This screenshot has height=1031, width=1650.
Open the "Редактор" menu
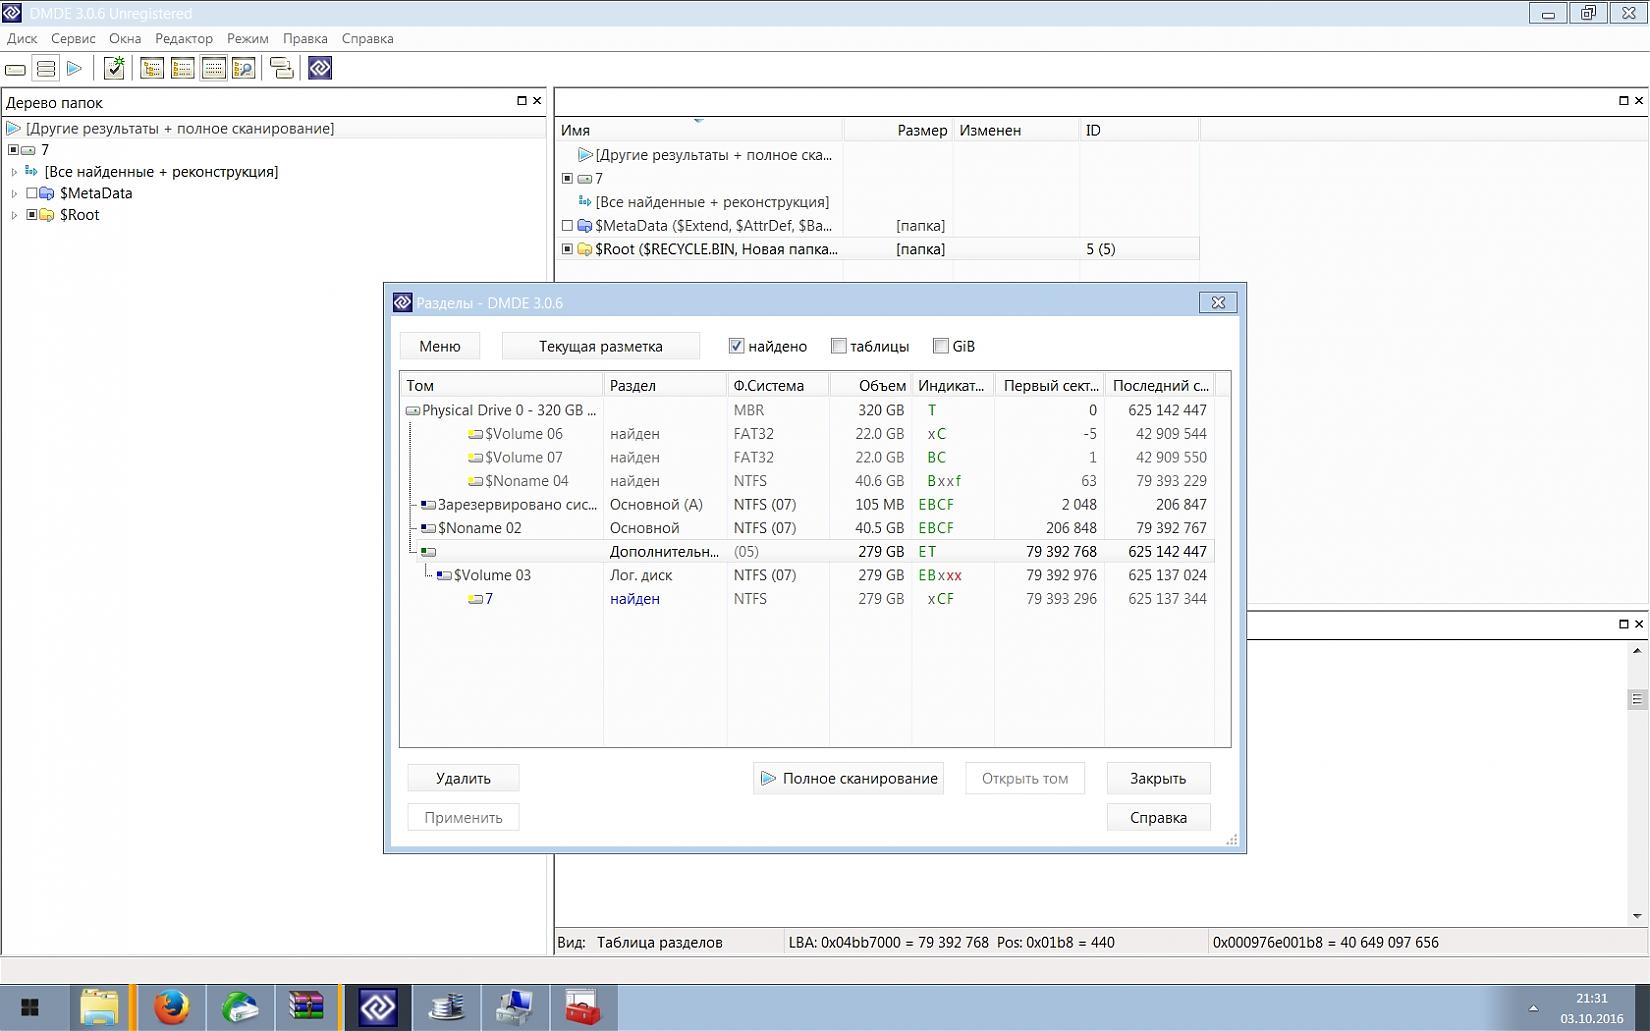[184, 38]
